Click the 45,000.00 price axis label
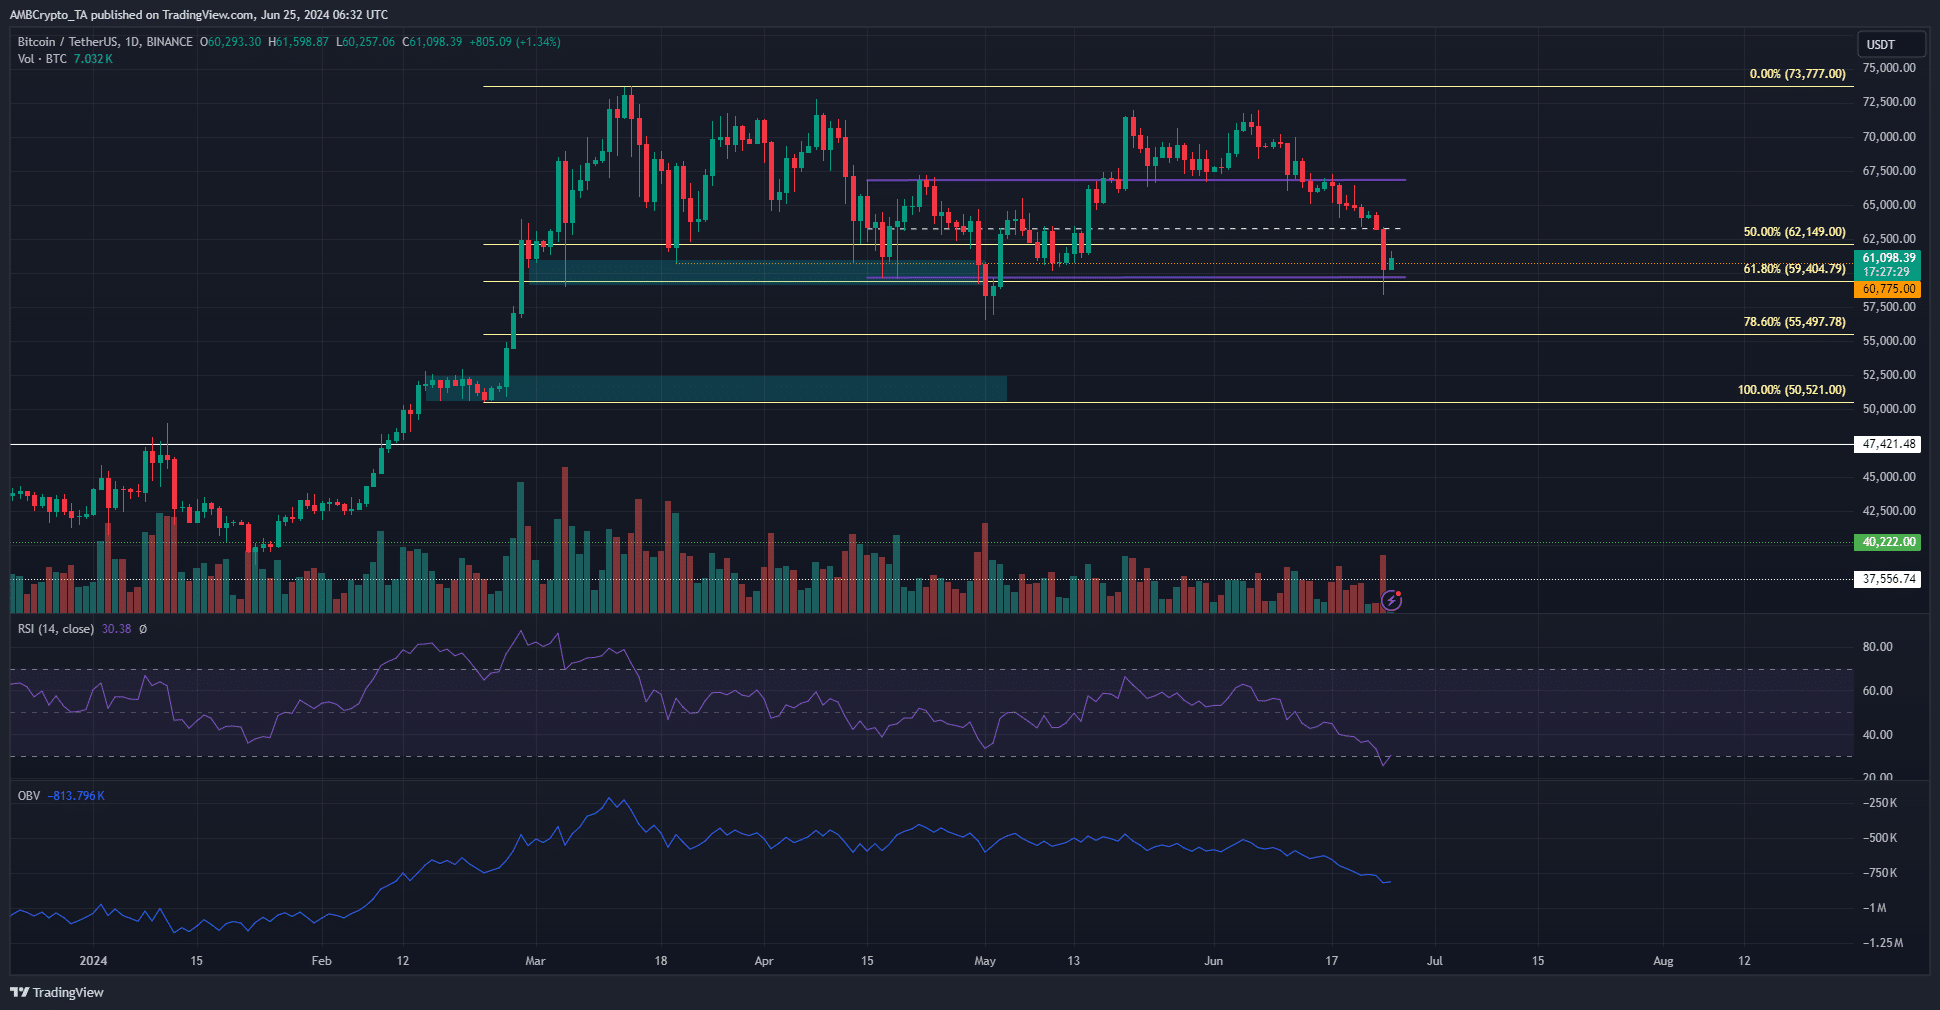The height and width of the screenshot is (1010, 1940). coord(1889,477)
